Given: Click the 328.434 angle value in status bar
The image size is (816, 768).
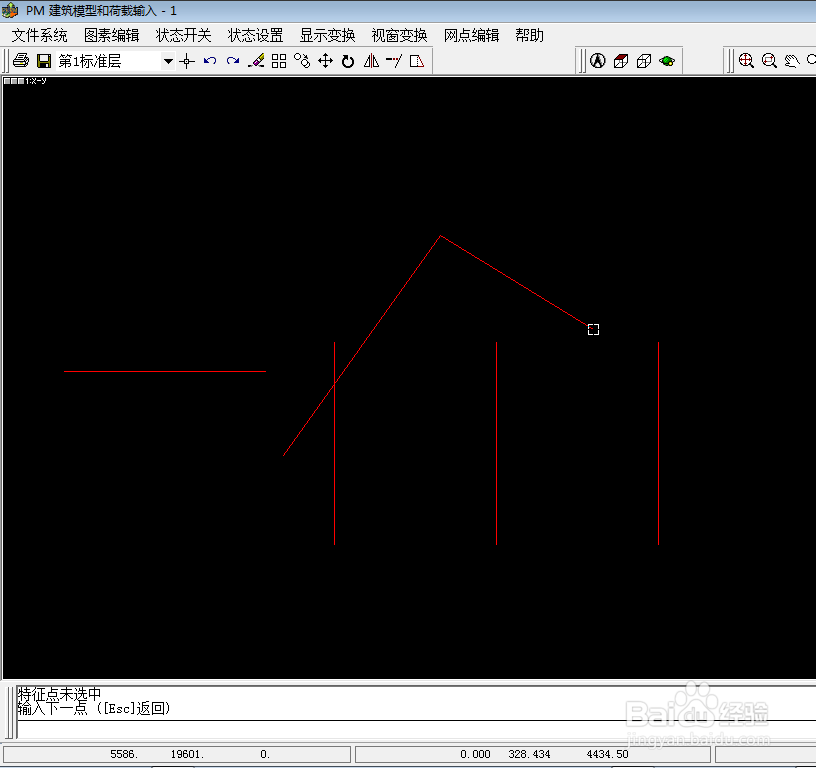Looking at the screenshot, I should [x=529, y=754].
